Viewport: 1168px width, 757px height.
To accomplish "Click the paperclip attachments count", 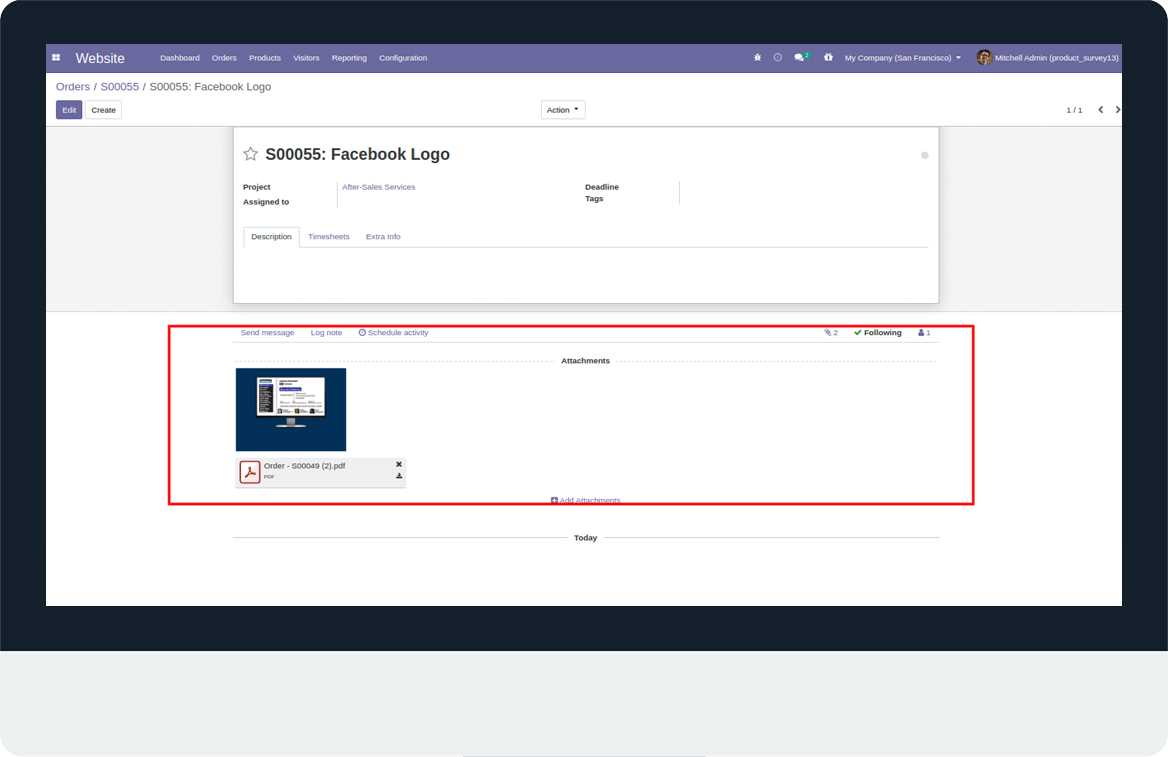I will (831, 333).
